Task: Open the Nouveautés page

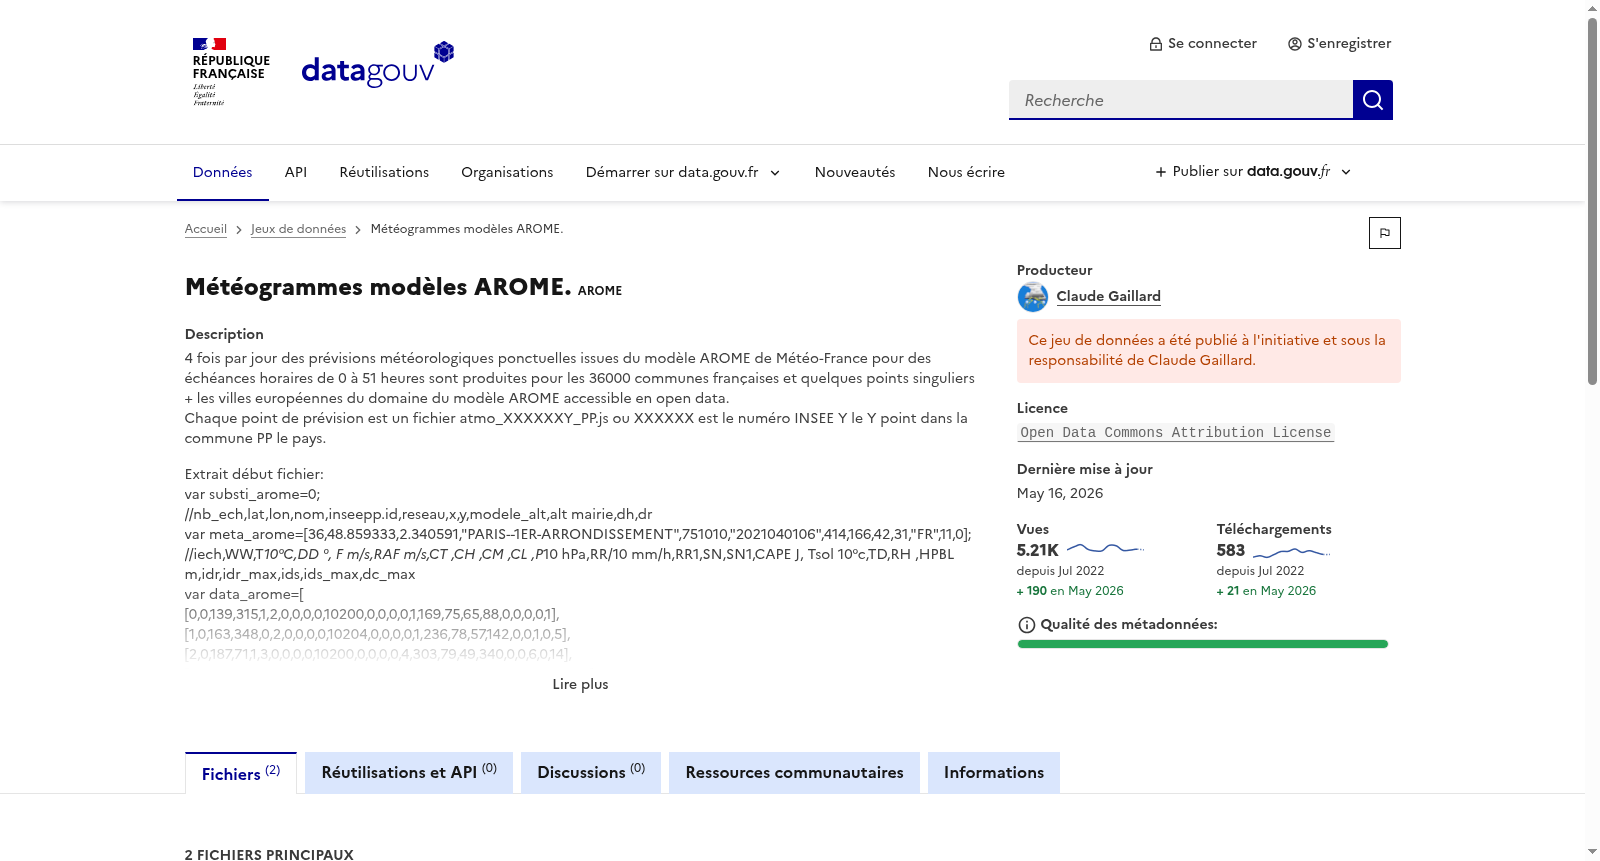Action: coord(855,173)
